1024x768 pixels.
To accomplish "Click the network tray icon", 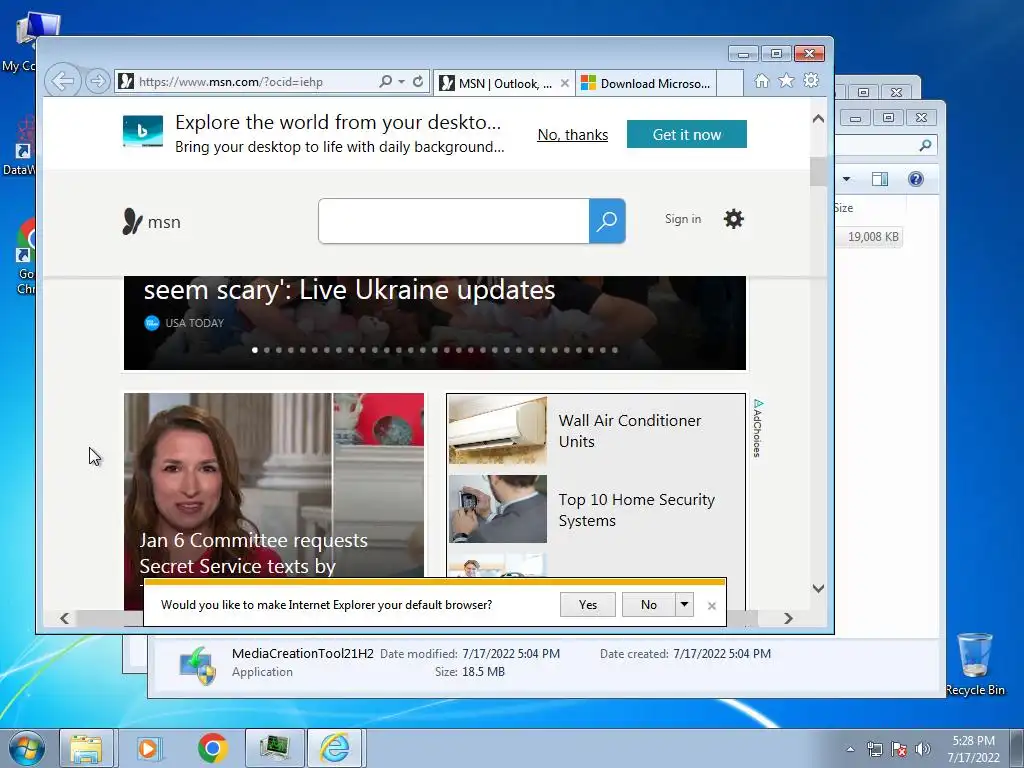I will click(874, 749).
